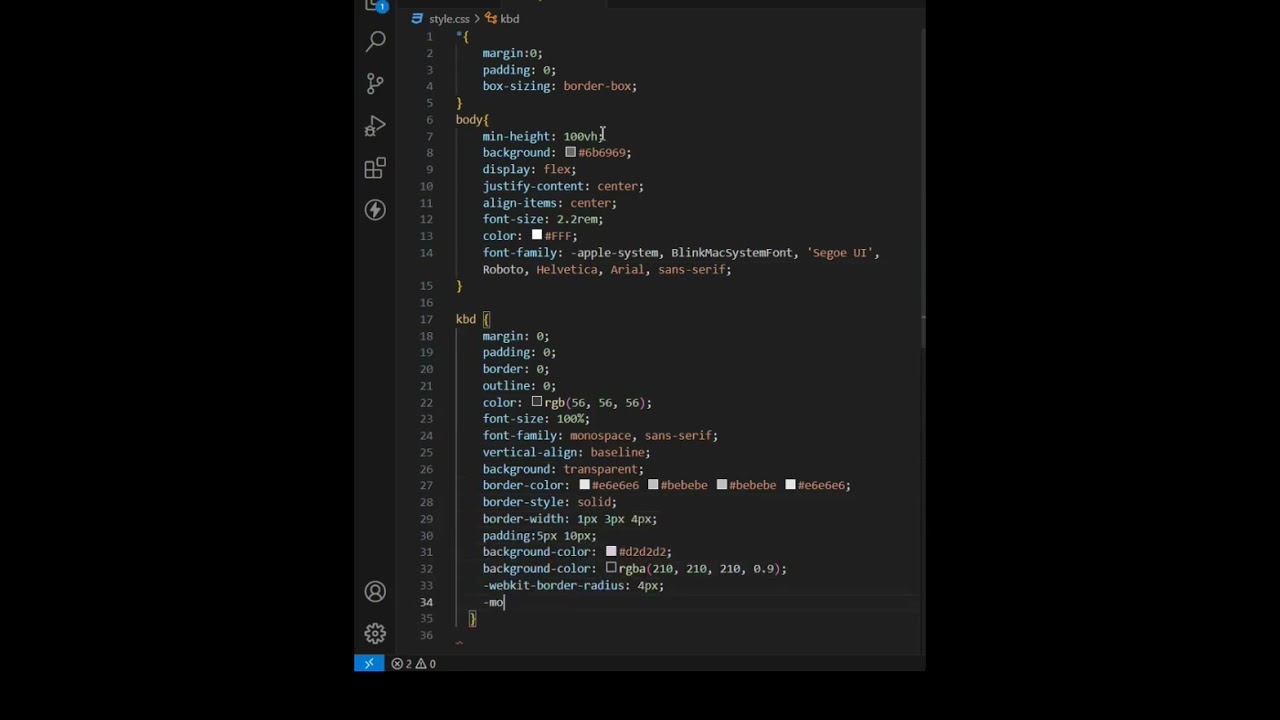Click the 'outline: 0;' text
This screenshot has width=1280, height=720.
click(519, 386)
